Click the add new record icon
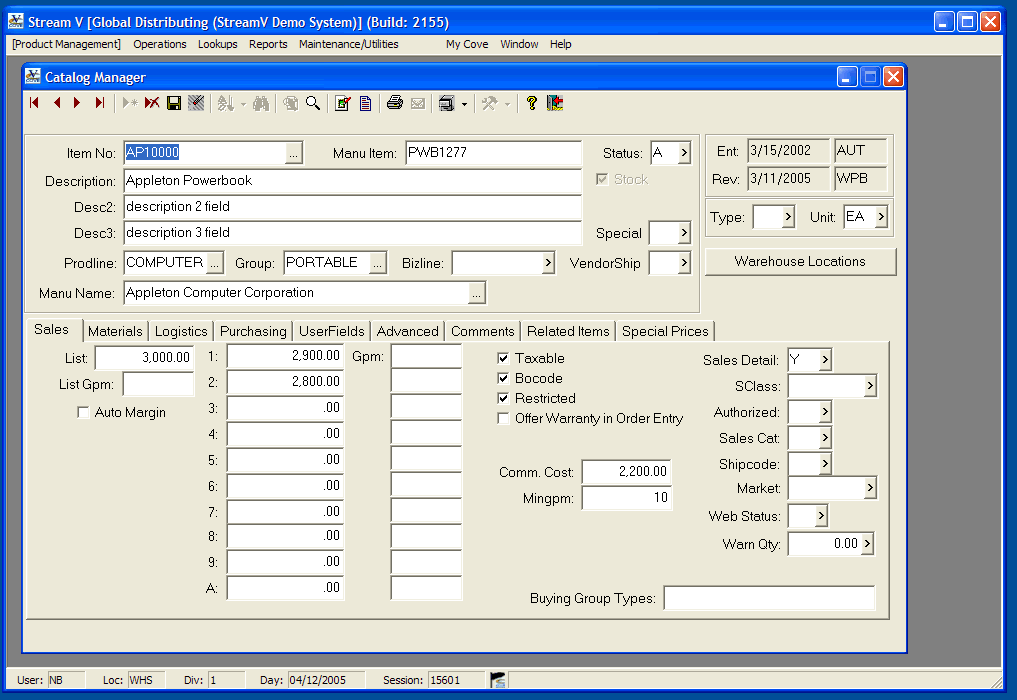The image size is (1017, 700). coord(130,103)
